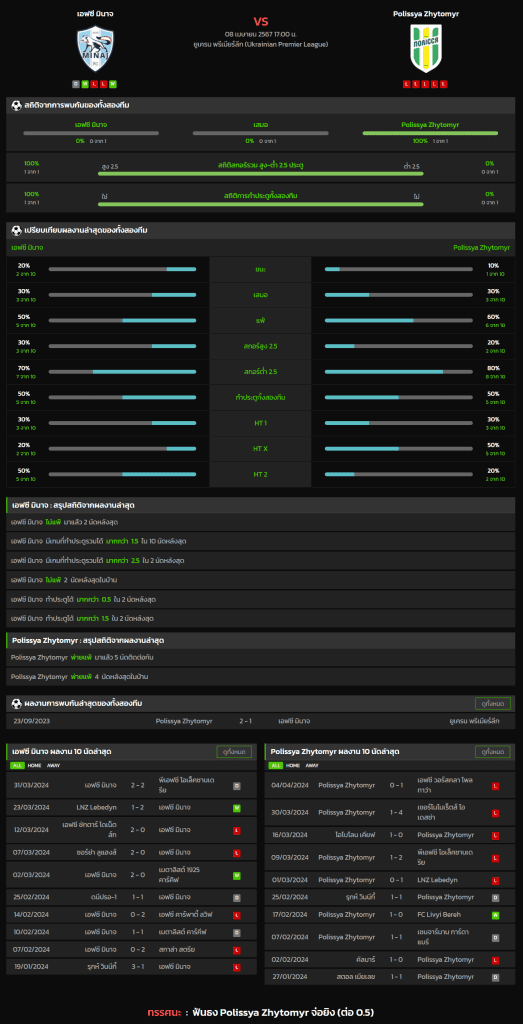Screen dimensions: 523x1024
Task: Click green W badge on 23/03/2024 LNZ Lebedyn row
Action: (236, 808)
